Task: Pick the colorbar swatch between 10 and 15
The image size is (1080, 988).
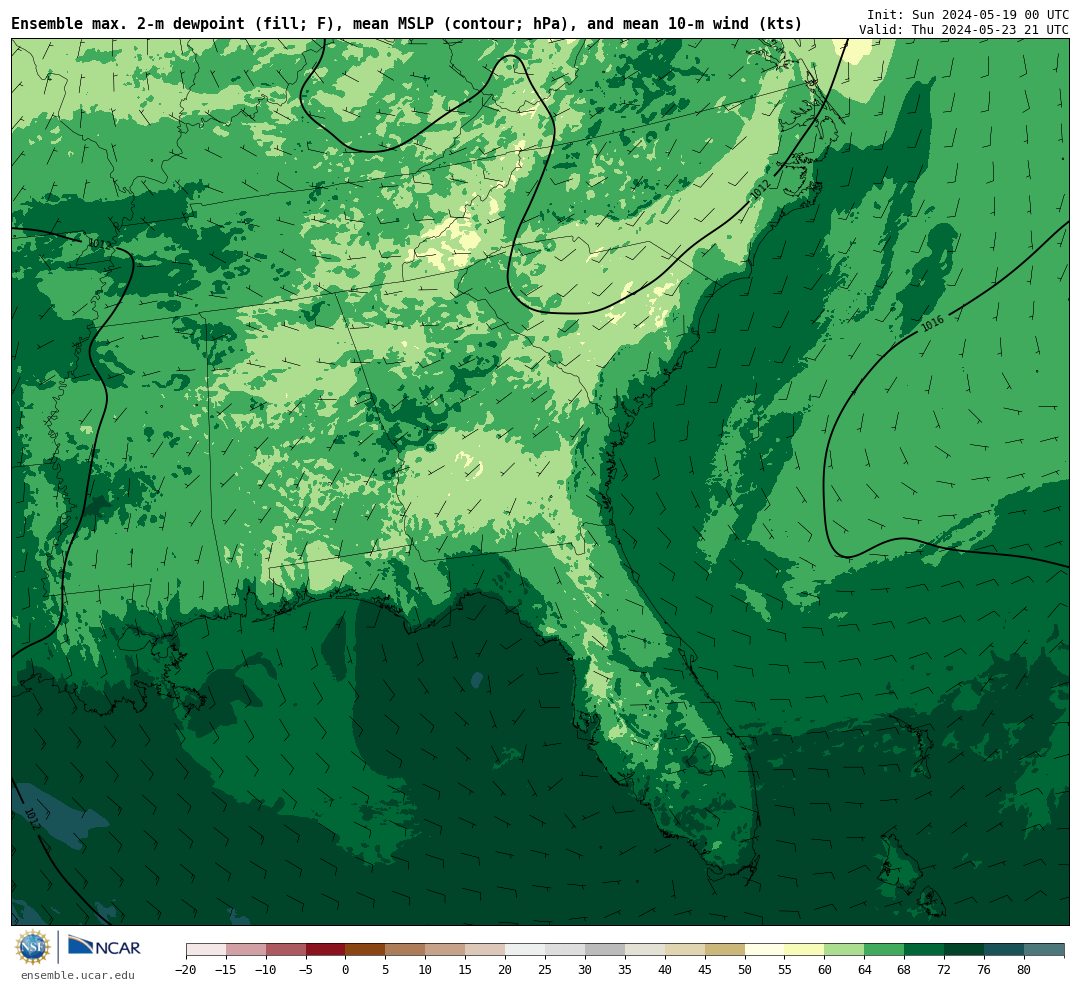Action: (x=445, y=950)
